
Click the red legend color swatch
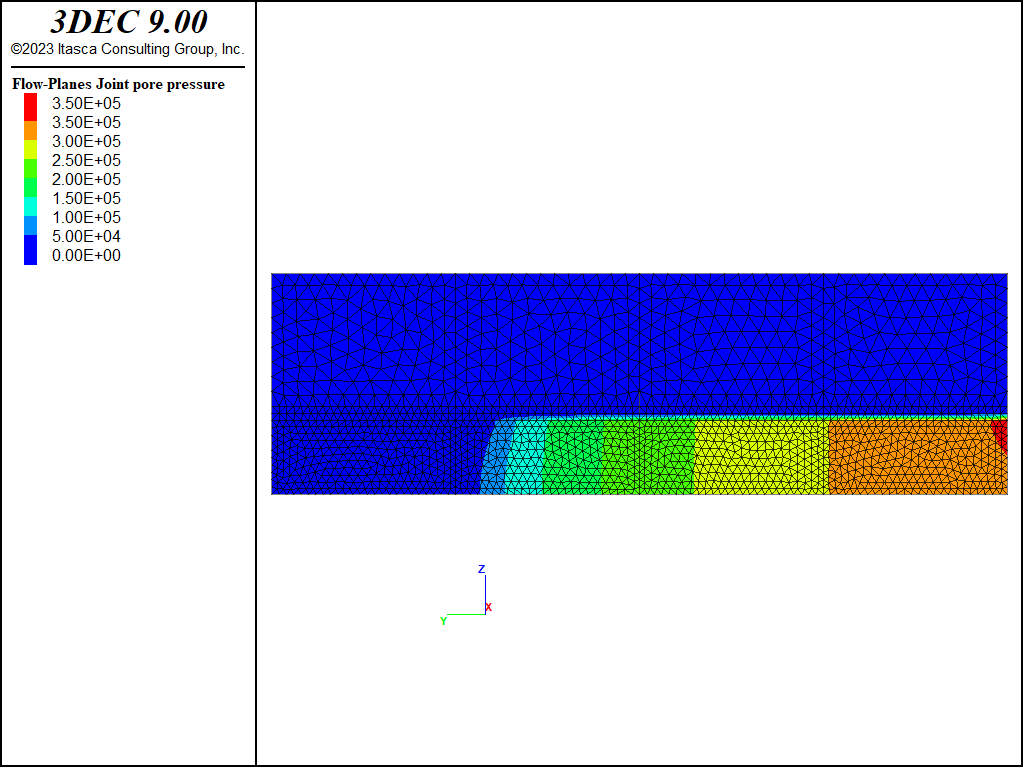click(30, 107)
